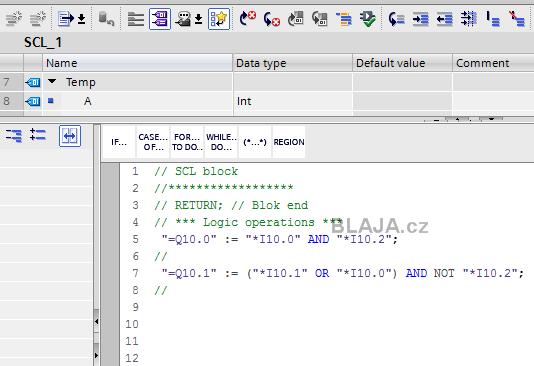Insert a CASE... OF... template
The height and width of the screenshot is (366, 534).
click(153, 142)
